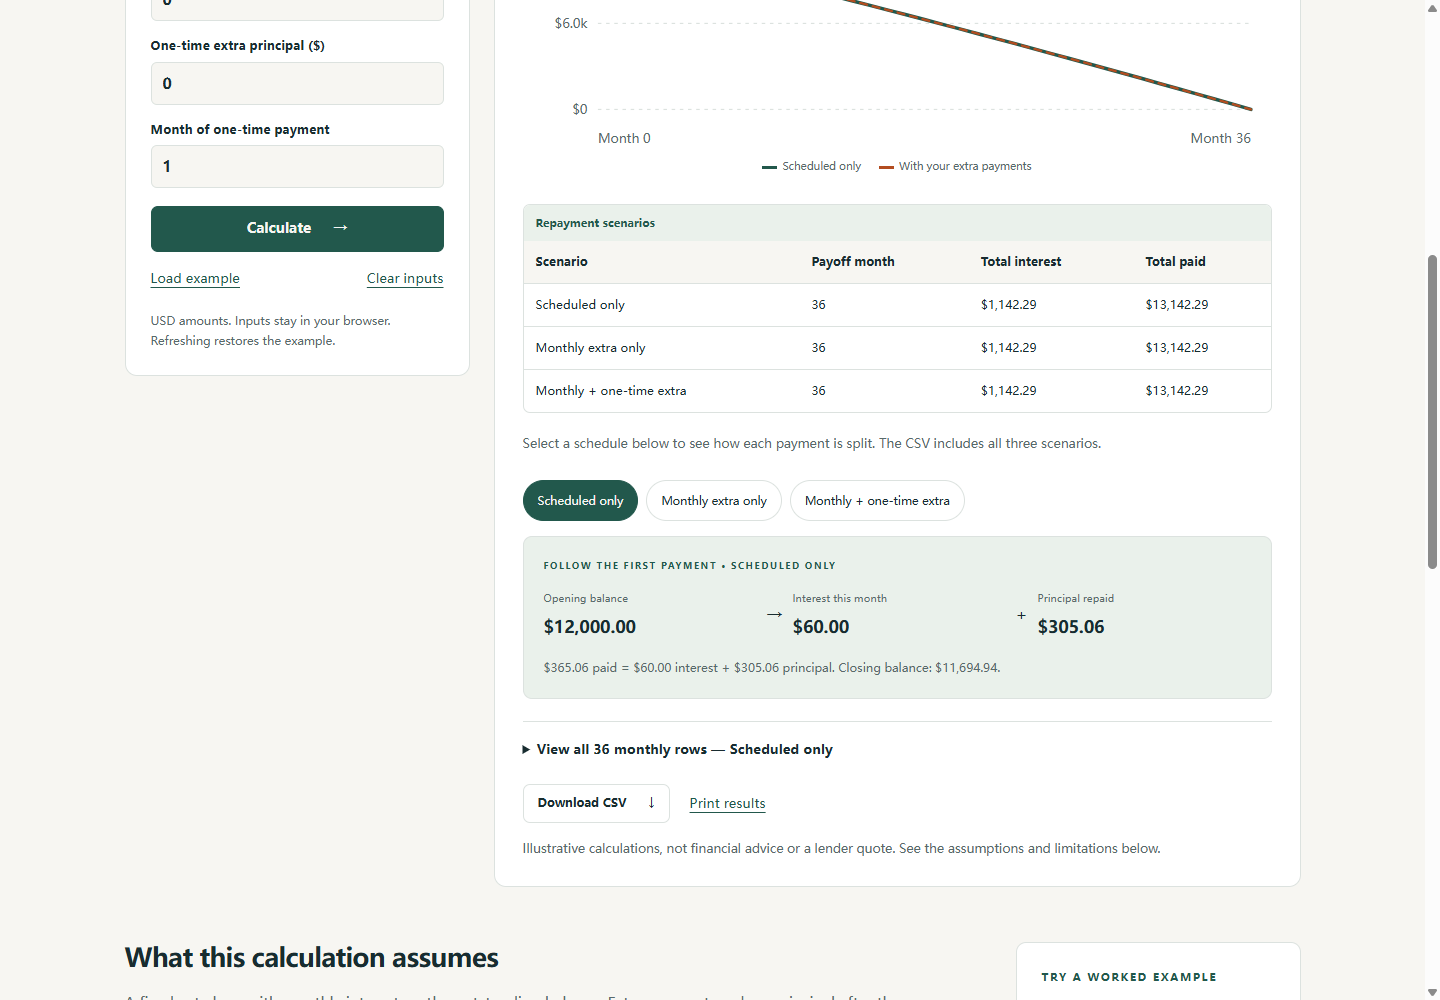Image resolution: width=1440 pixels, height=1000 pixels.
Task: Click the Total interest column header
Action: pyautogui.click(x=1021, y=262)
